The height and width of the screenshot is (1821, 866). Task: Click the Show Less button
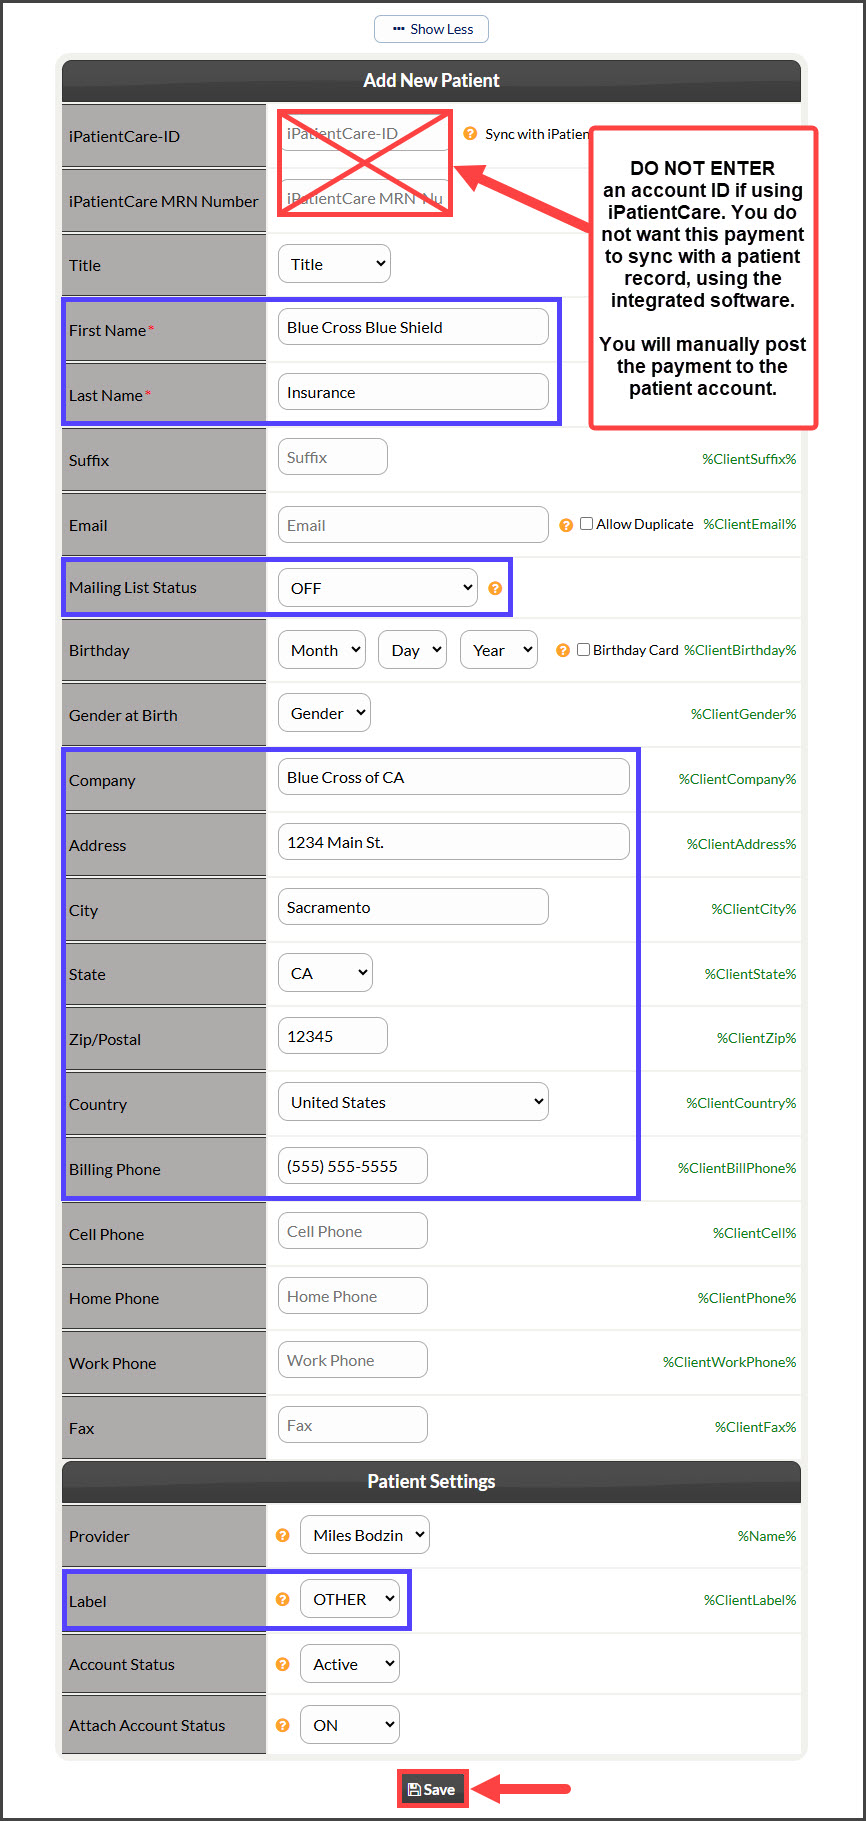click(432, 29)
